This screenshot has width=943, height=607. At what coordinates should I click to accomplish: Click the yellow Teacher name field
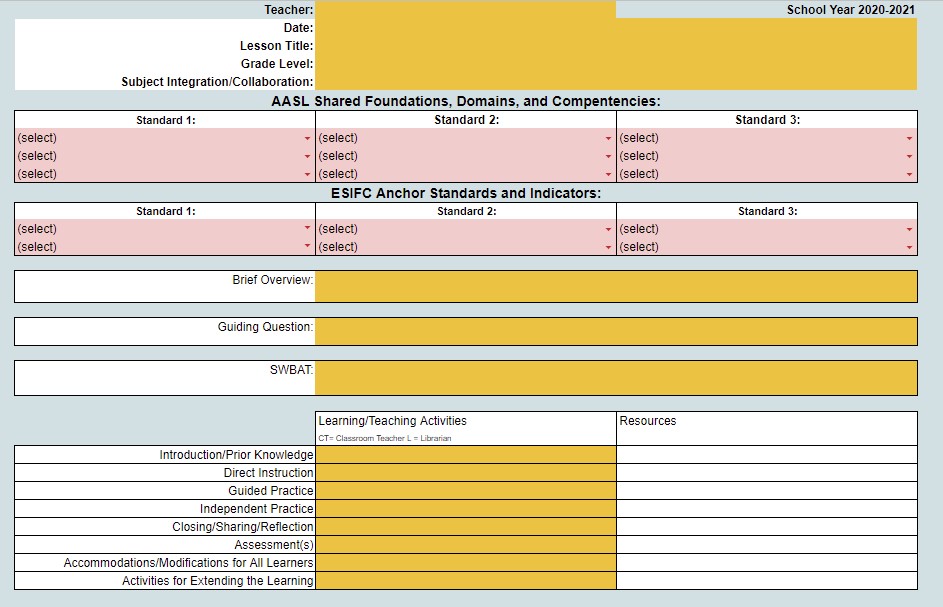tap(465, 9)
